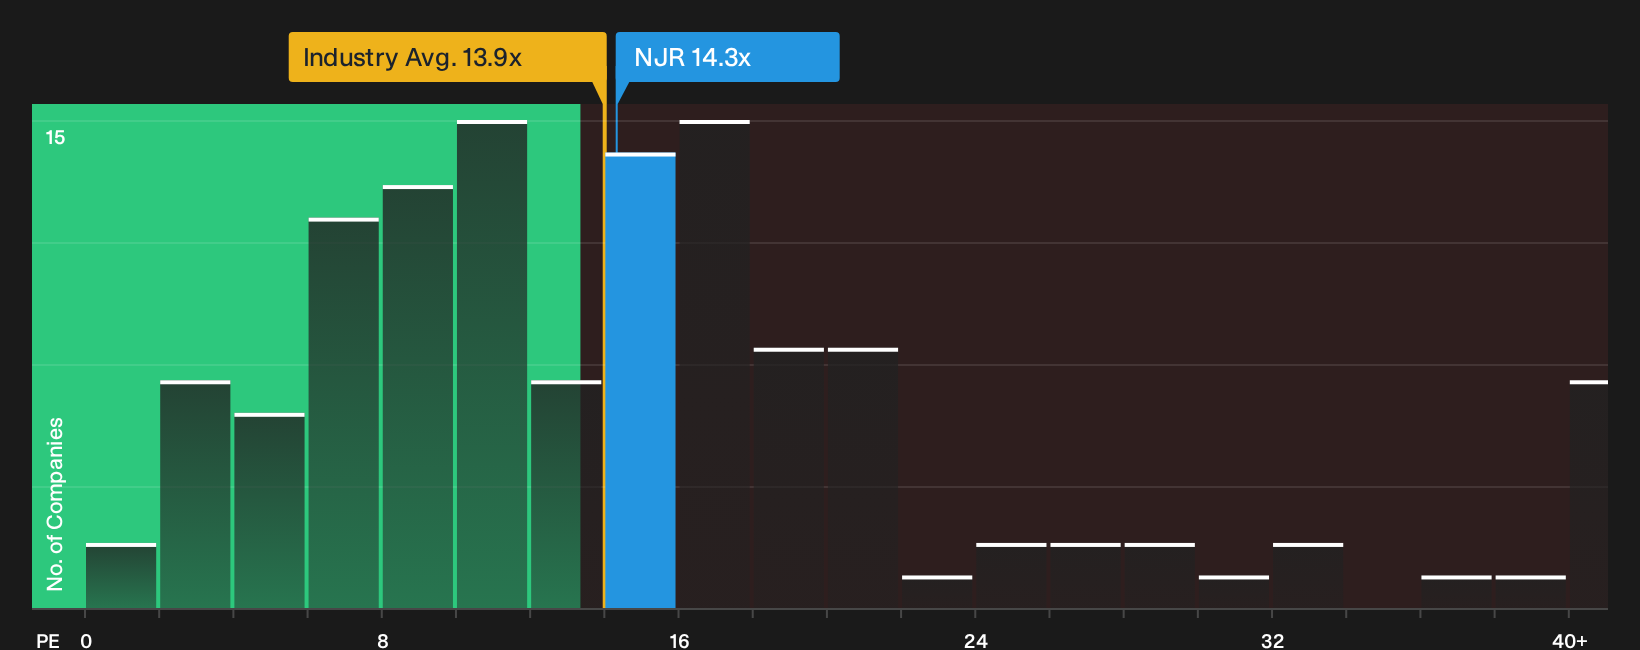
Task: Select the bar for PE 6 to 8
Action: tap(344, 414)
